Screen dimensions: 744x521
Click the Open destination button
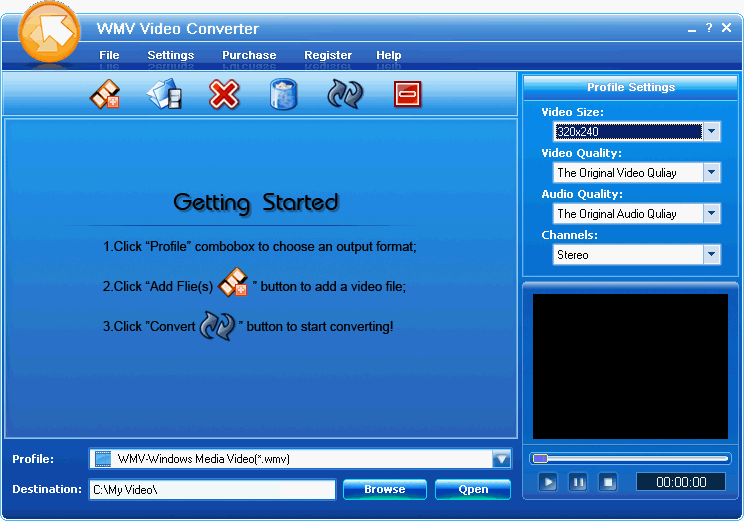[473, 489]
